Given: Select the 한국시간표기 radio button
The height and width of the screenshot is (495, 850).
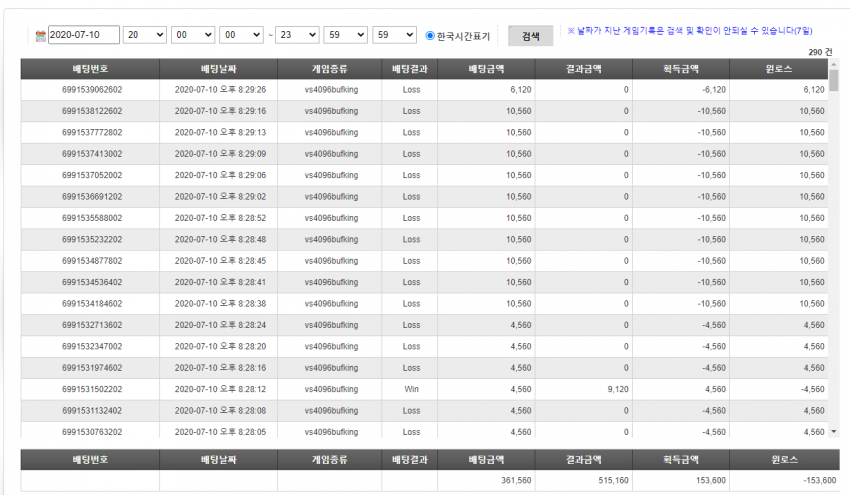Looking at the screenshot, I should [430, 36].
